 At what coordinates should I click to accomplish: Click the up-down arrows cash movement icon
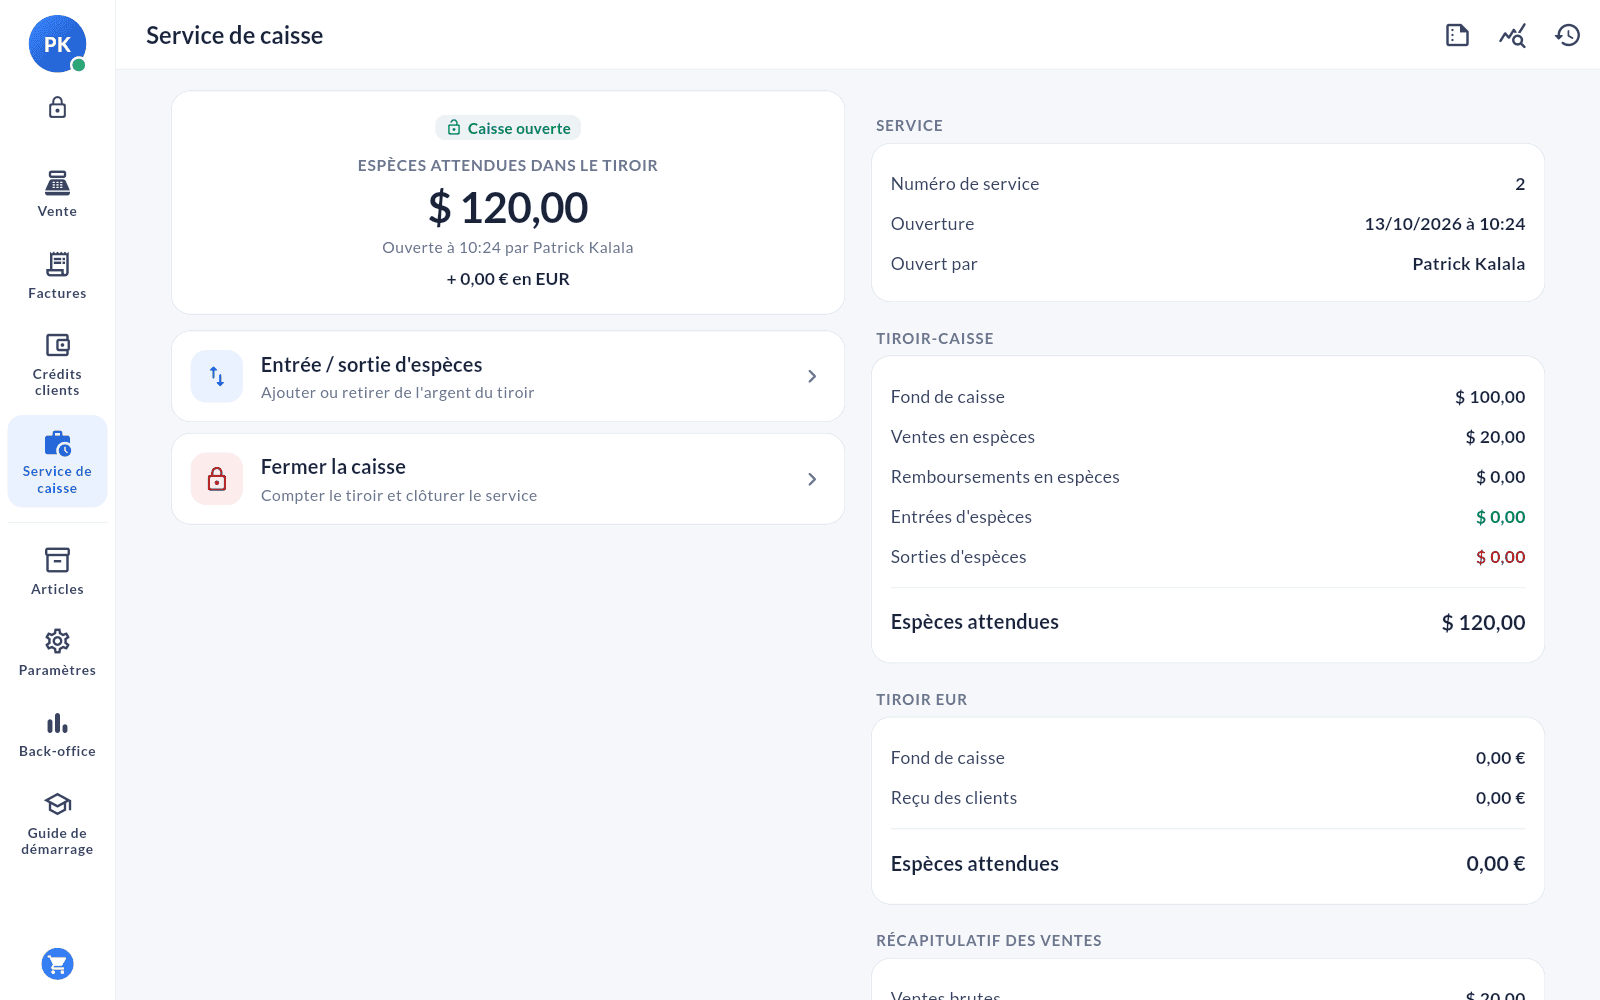coord(217,376)
